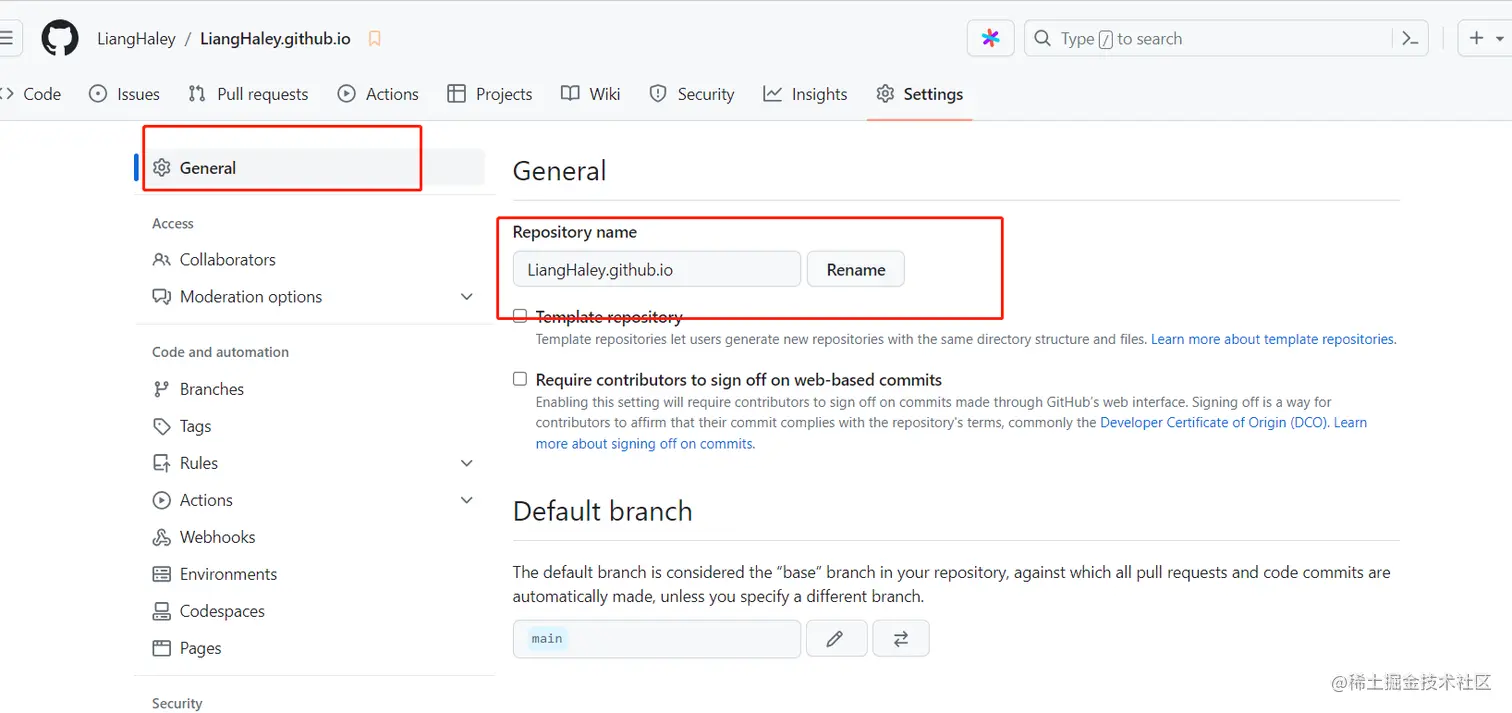Image resolution: width=1512 pixels, height=713 pixels.
Task: Enable the Template repository checkbox
Action: point(520,316)
